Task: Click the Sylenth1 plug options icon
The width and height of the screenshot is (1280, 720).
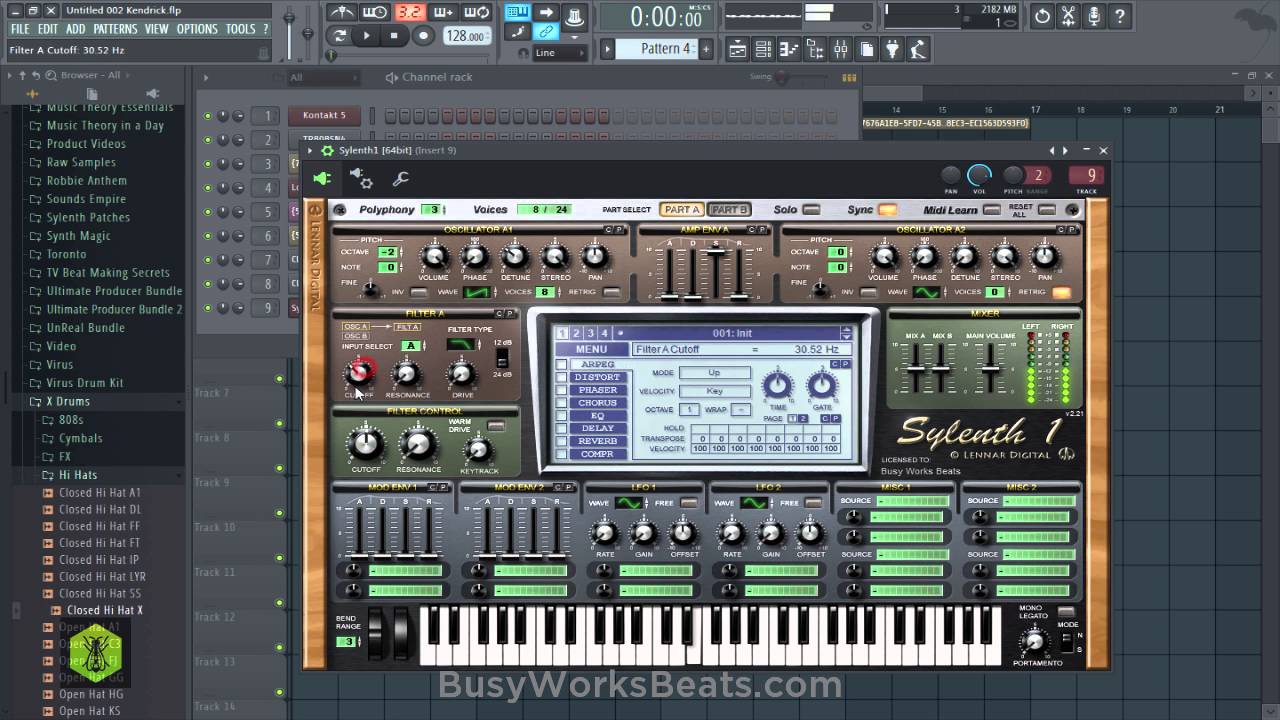Action: (x=322, y=179)
